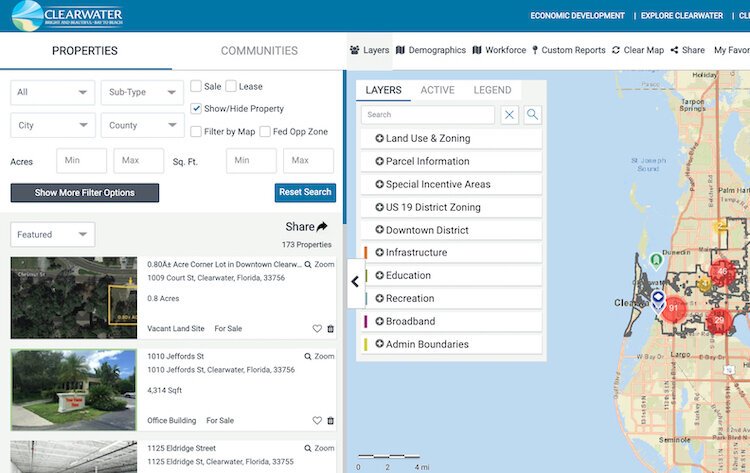Viewport: 750px width, 473px height.
Task: Toggle the Fed Opp Zone checkbox
Action: pos(265,132)
